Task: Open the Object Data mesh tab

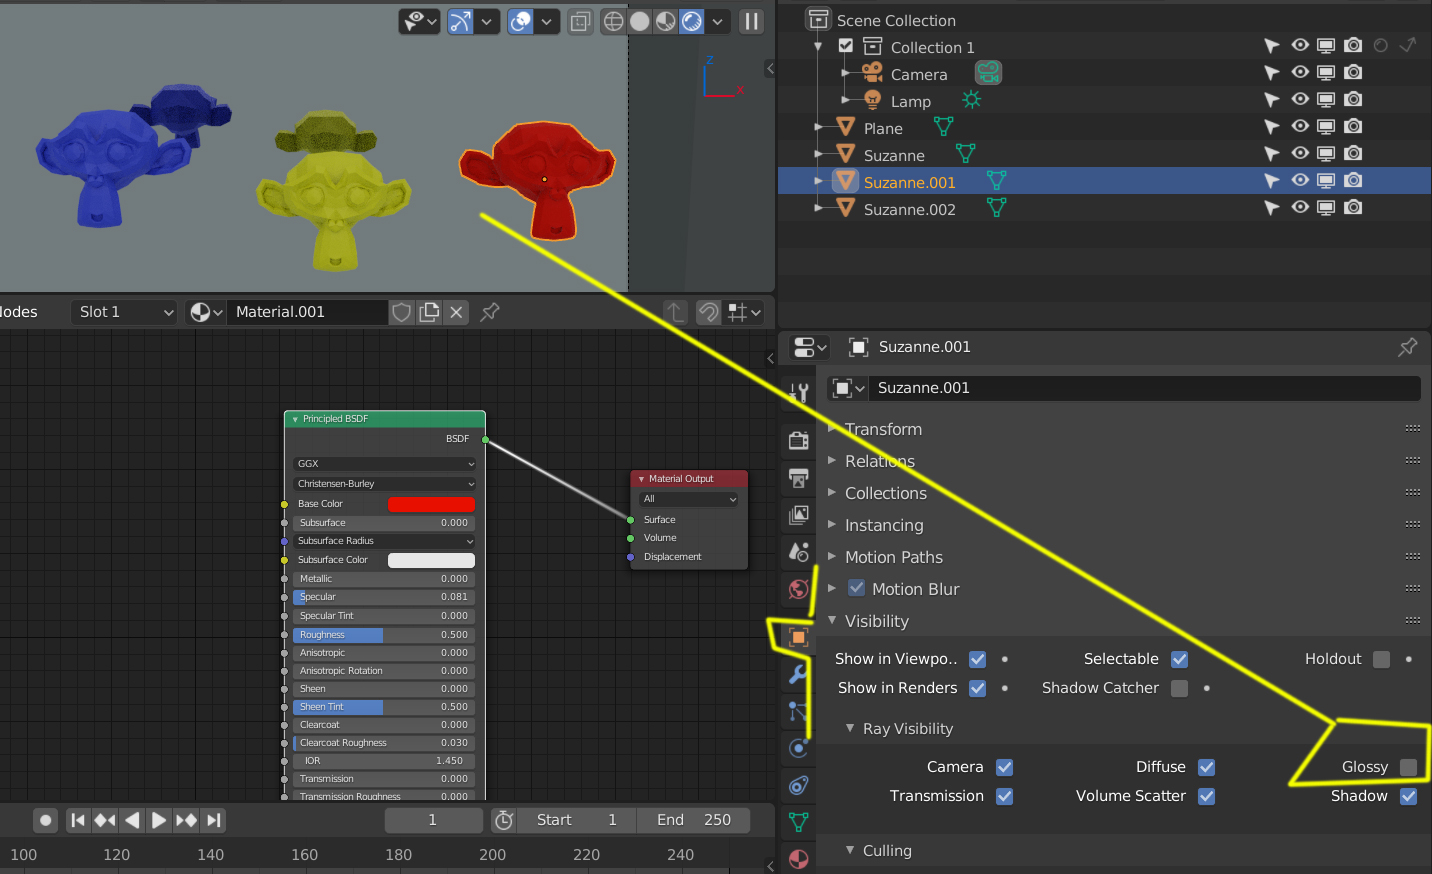Action: click(799, 822)
